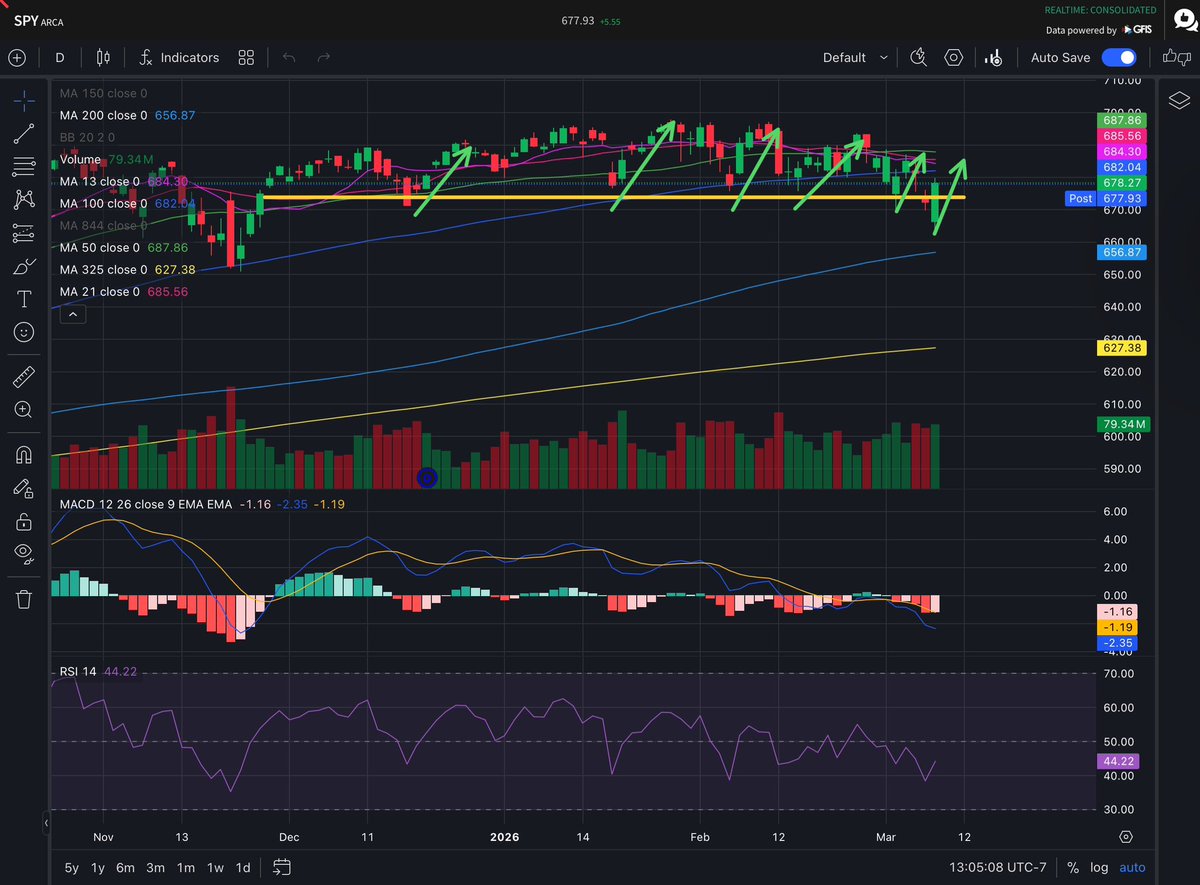Click the SPY ARCA symbol name

39,19
